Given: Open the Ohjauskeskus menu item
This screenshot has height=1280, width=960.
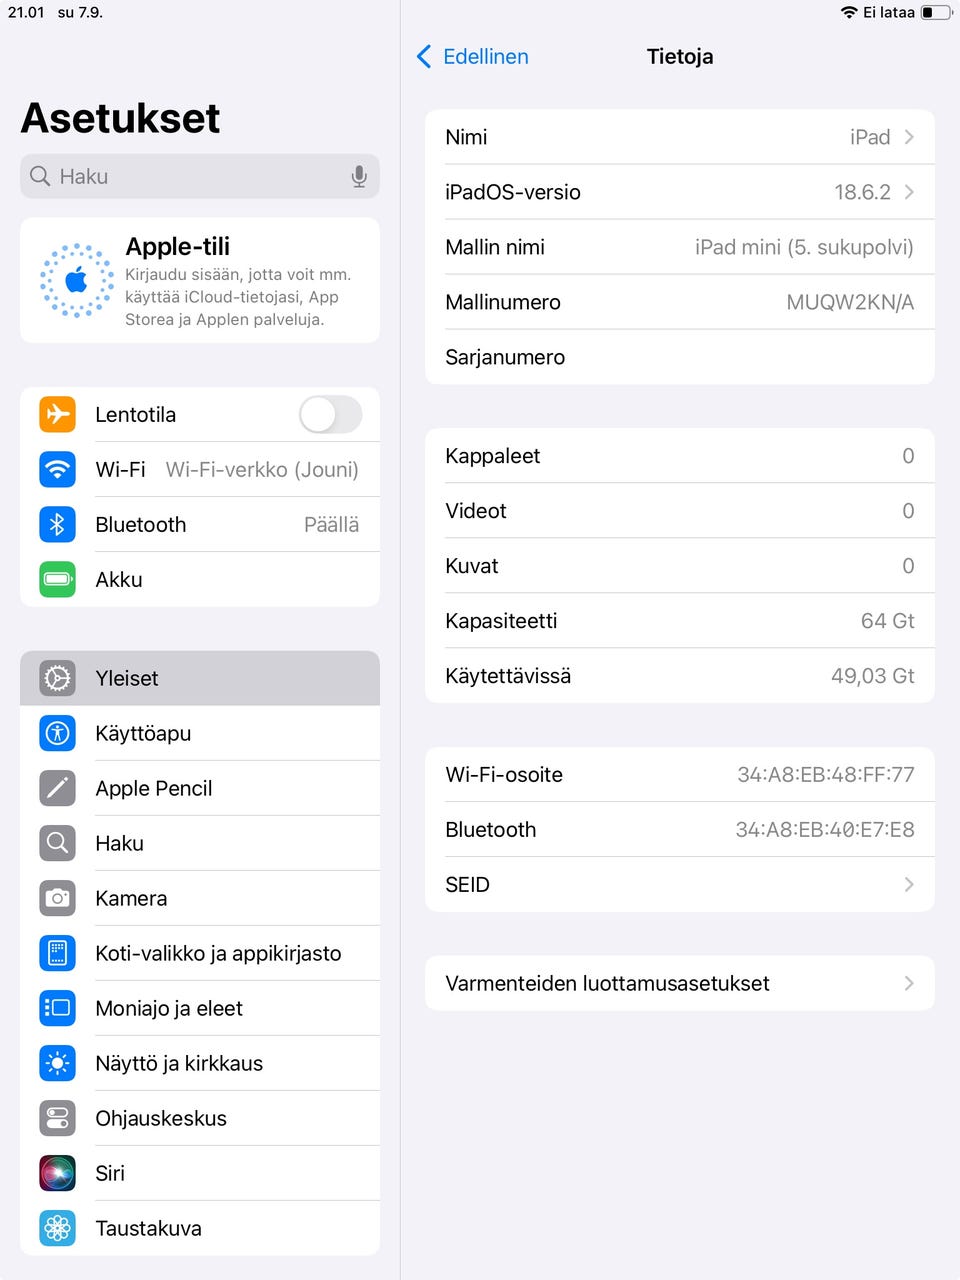Looking at the screenshot, I should (200, 1118).
